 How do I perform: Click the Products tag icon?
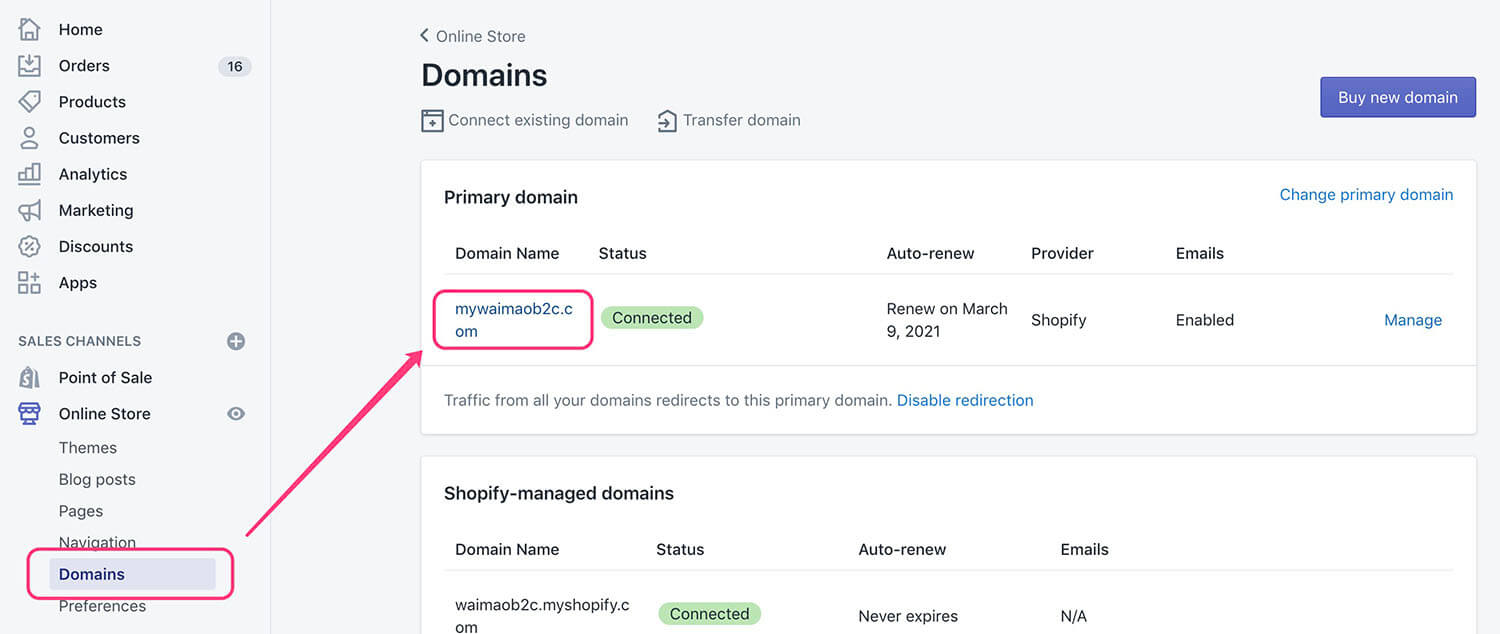click(30, 102)
